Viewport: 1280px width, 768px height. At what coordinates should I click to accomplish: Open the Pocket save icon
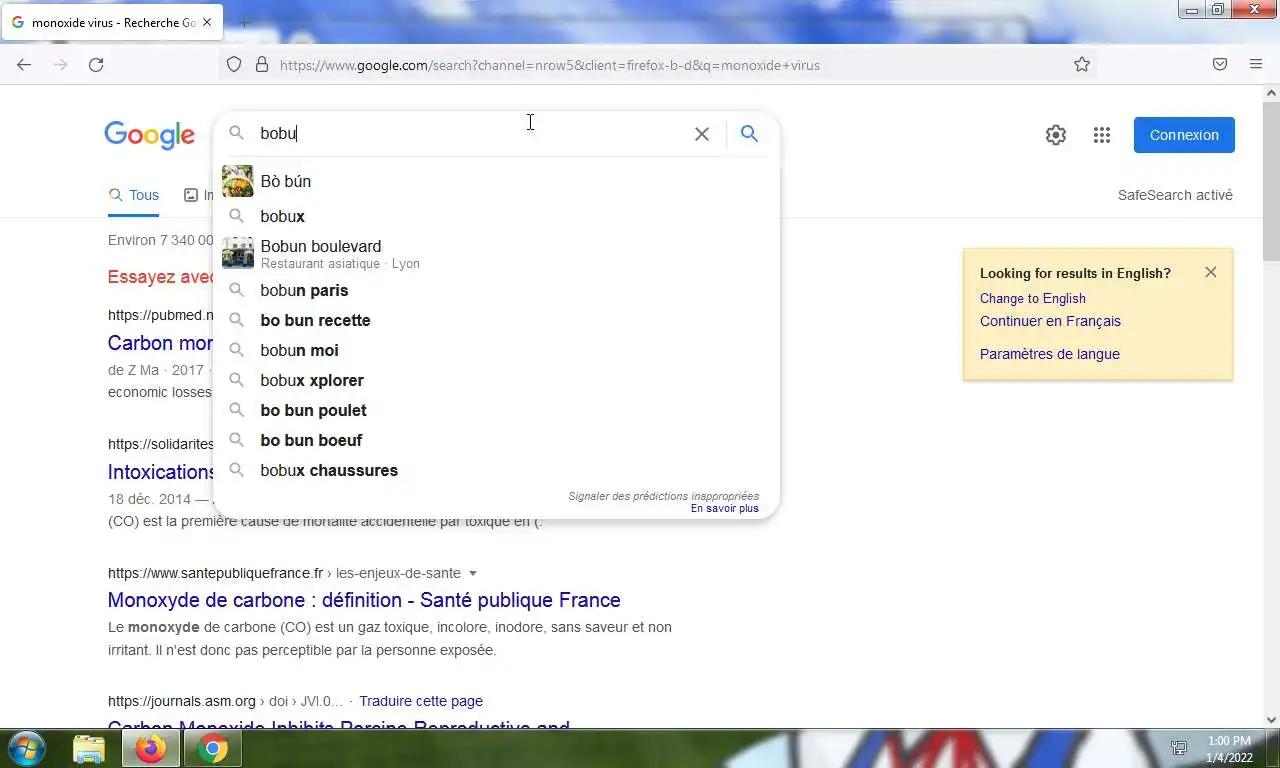(1220, 65)
